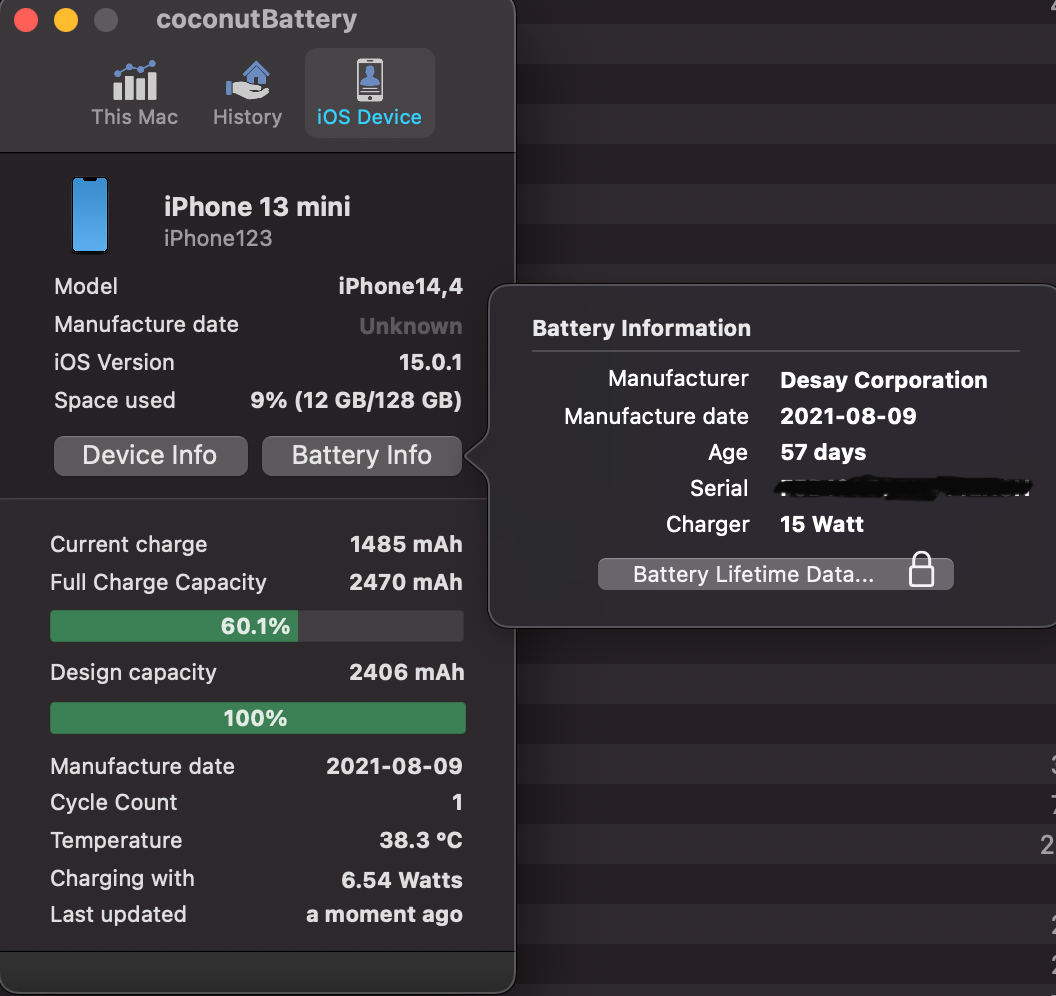Viewport: 1056px width, 996px height.
Task: Click the popover's 2021-08-09 manufacture date
Action: [x=848, y=416]
